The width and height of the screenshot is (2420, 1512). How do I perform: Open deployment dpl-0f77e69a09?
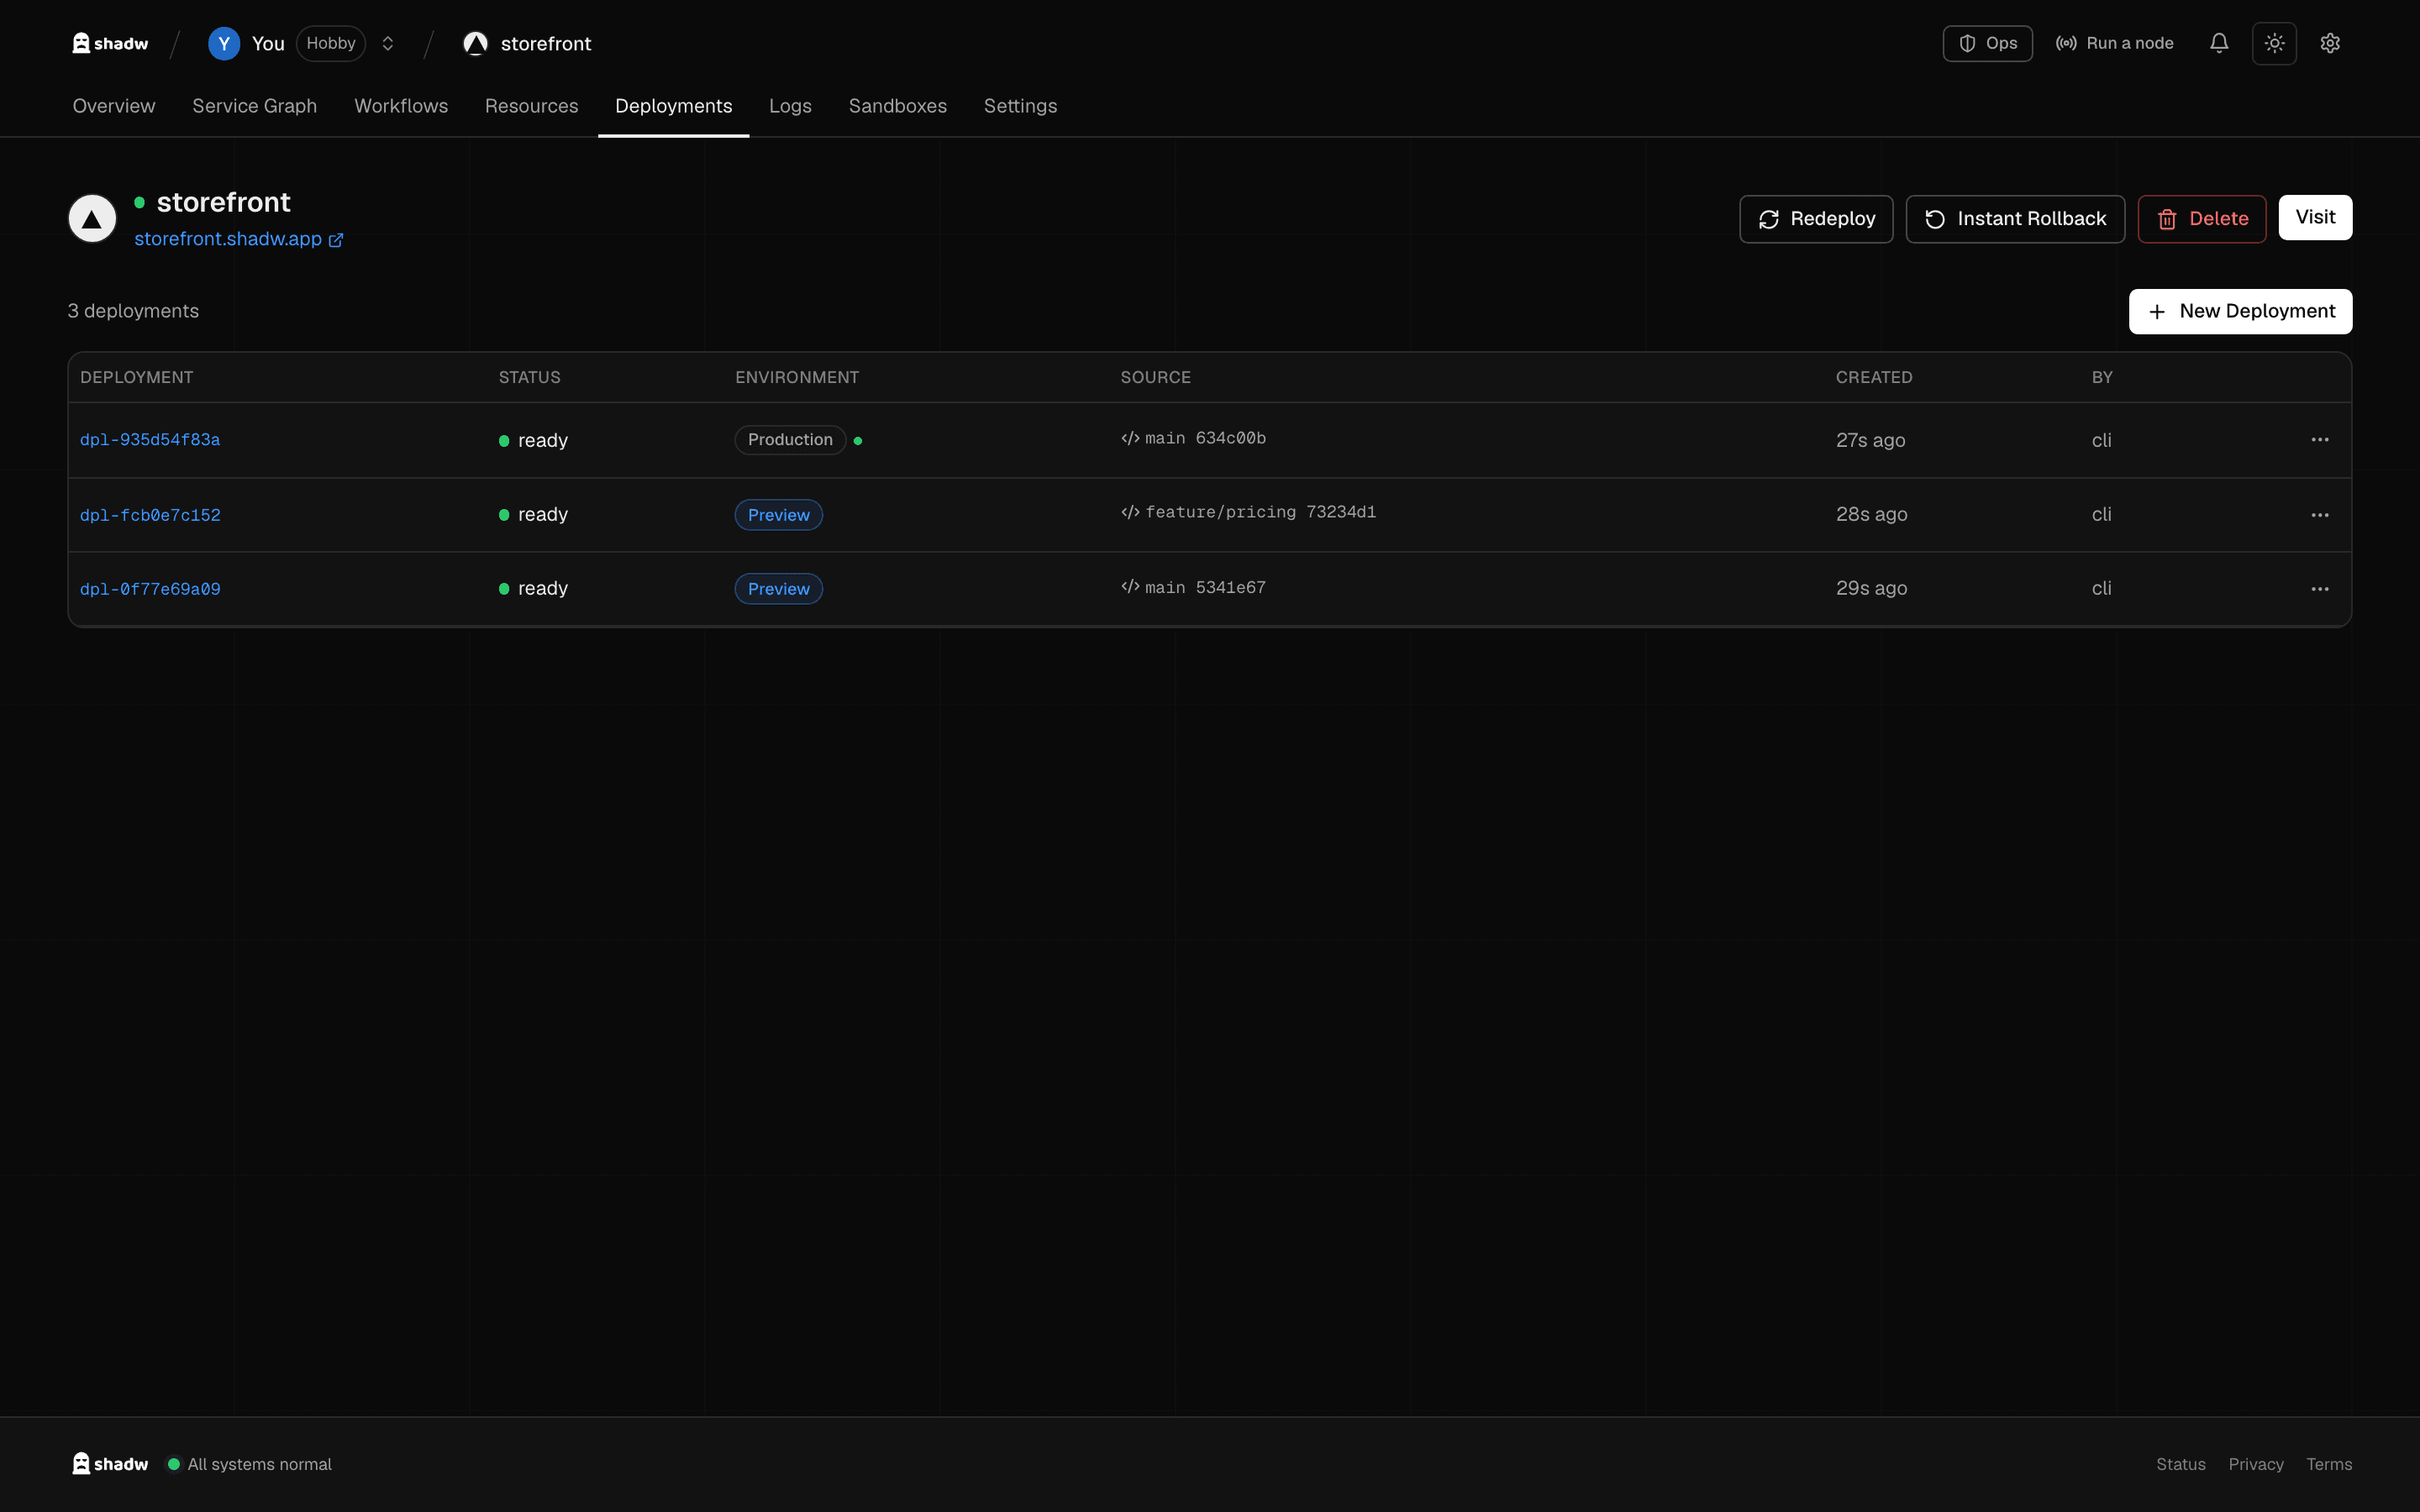pos(150,589)
